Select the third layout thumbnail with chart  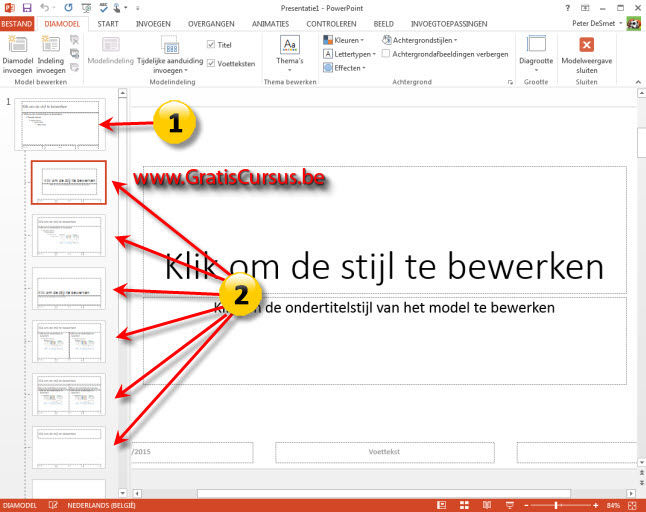pyautogui.click(x=69, y=236)
